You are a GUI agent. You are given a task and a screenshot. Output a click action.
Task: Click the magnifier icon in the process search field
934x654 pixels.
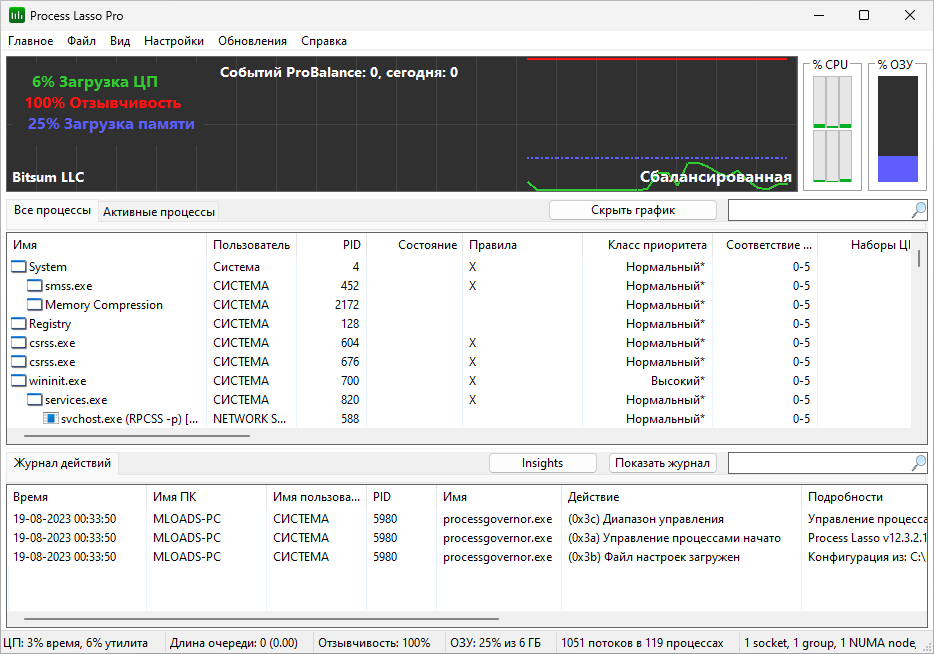point(917,211)
